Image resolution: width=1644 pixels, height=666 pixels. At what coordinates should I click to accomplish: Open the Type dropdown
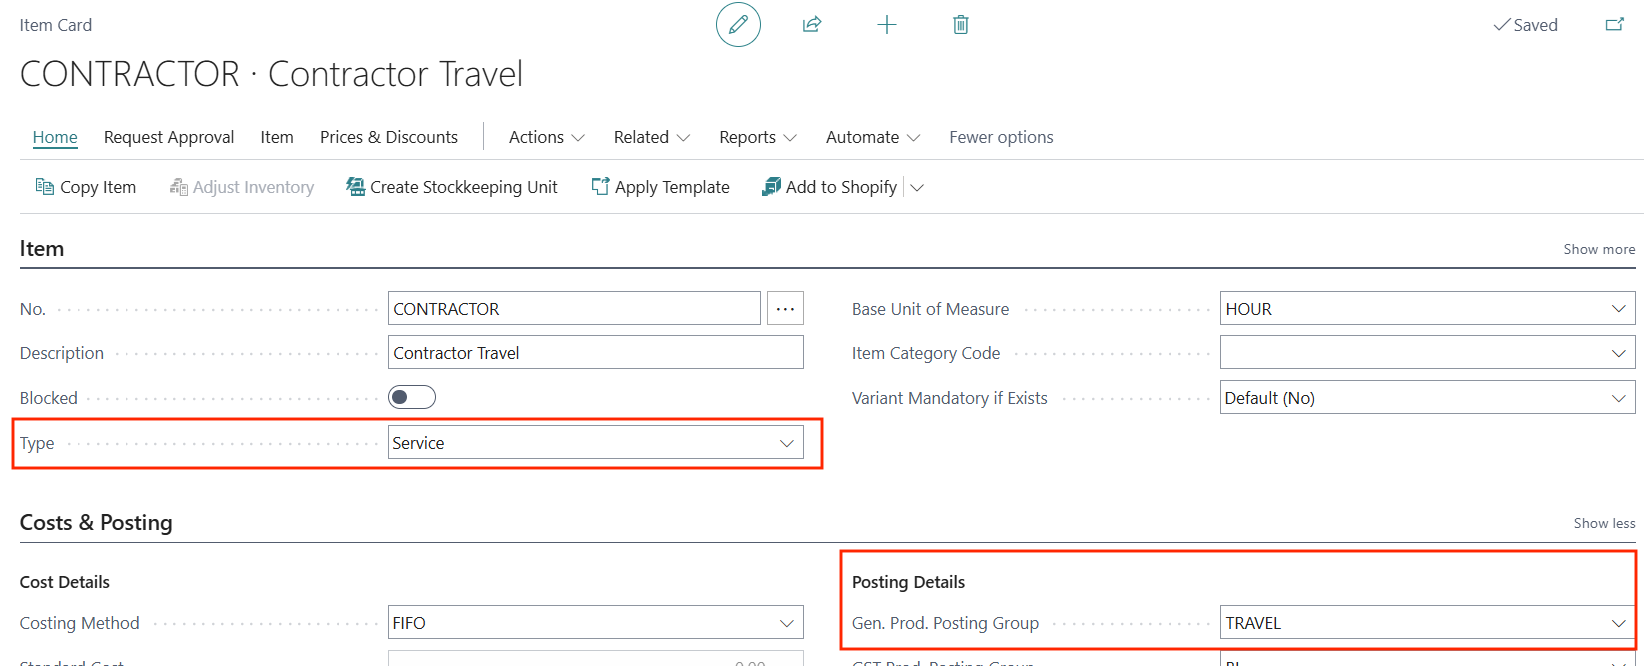[x=786, y=443]
